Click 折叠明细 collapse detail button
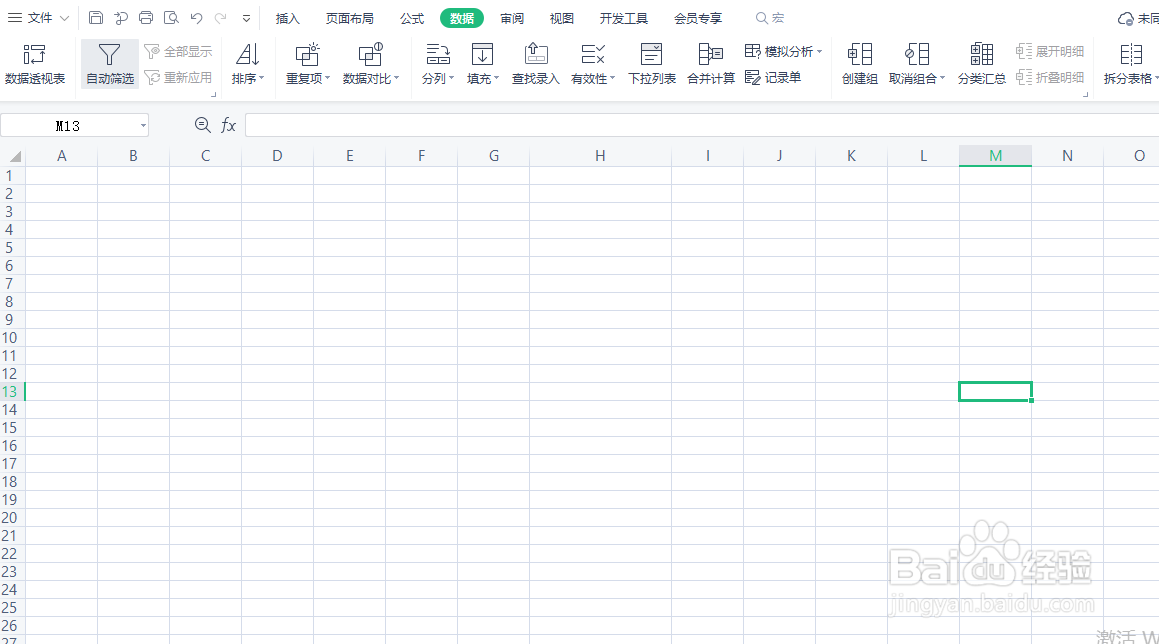1159x644 pixels. (x=1050, y=77)
